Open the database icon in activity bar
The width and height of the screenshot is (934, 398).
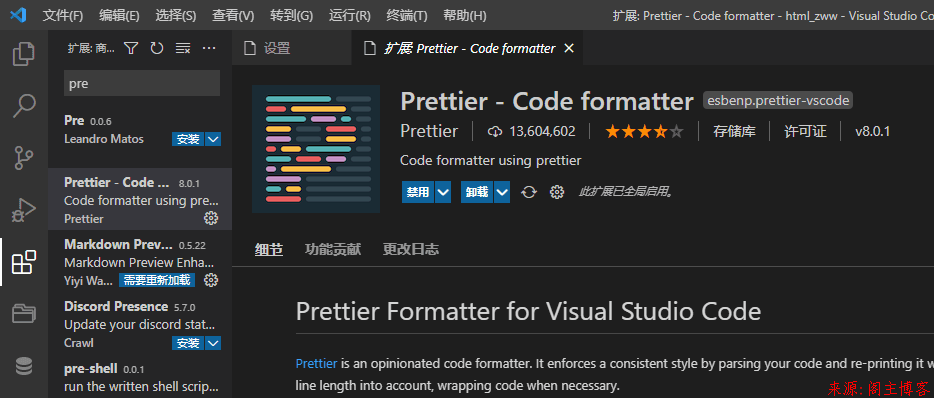tap(24, 366)
